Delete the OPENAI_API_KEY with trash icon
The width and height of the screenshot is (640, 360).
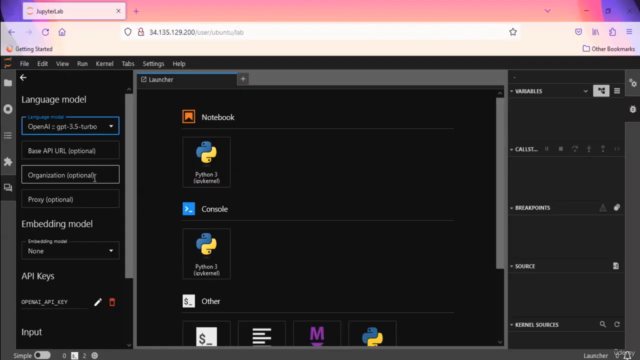click(x=112, y=302)
